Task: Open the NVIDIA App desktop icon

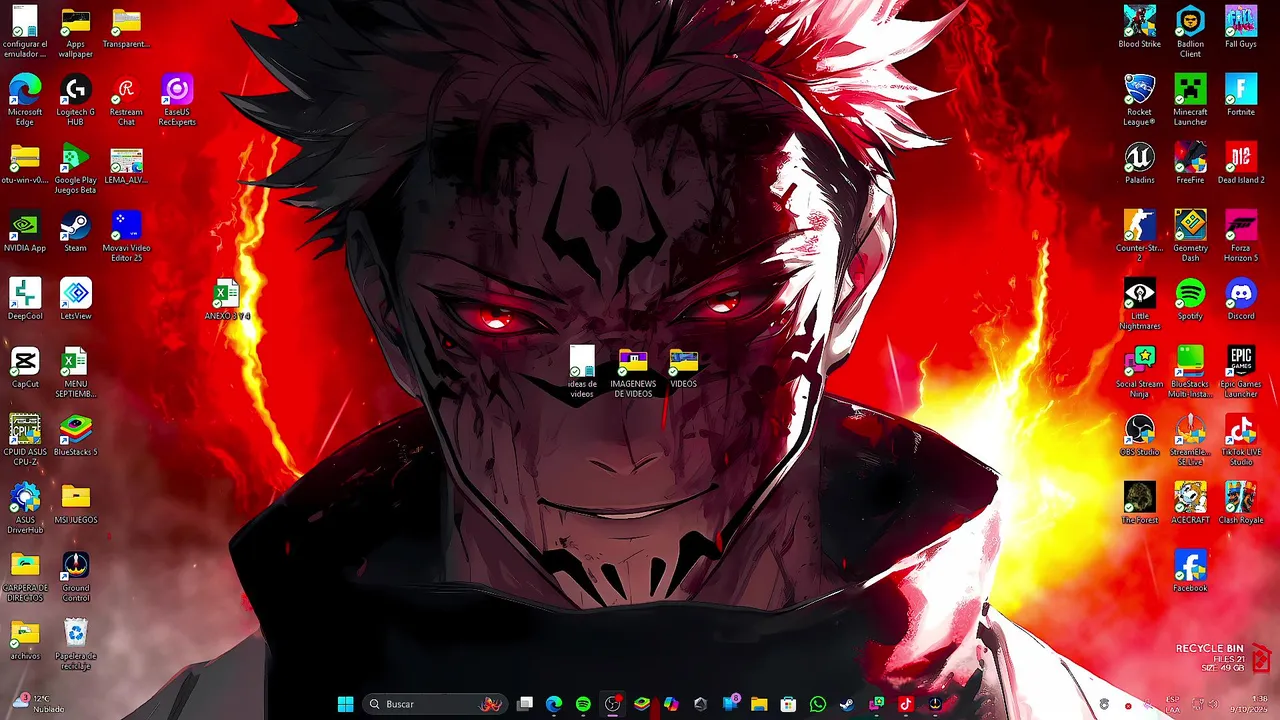Action: tap(25, 231)
